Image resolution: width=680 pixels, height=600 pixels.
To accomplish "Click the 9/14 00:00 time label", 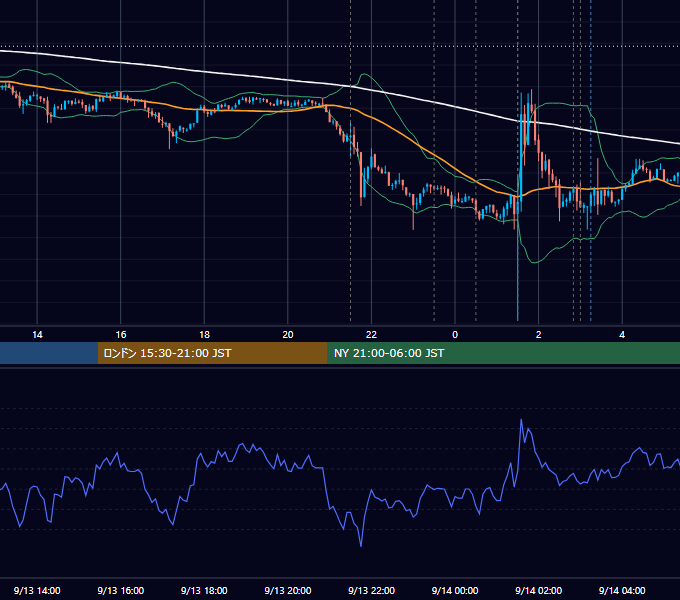I will click(455, 590).
